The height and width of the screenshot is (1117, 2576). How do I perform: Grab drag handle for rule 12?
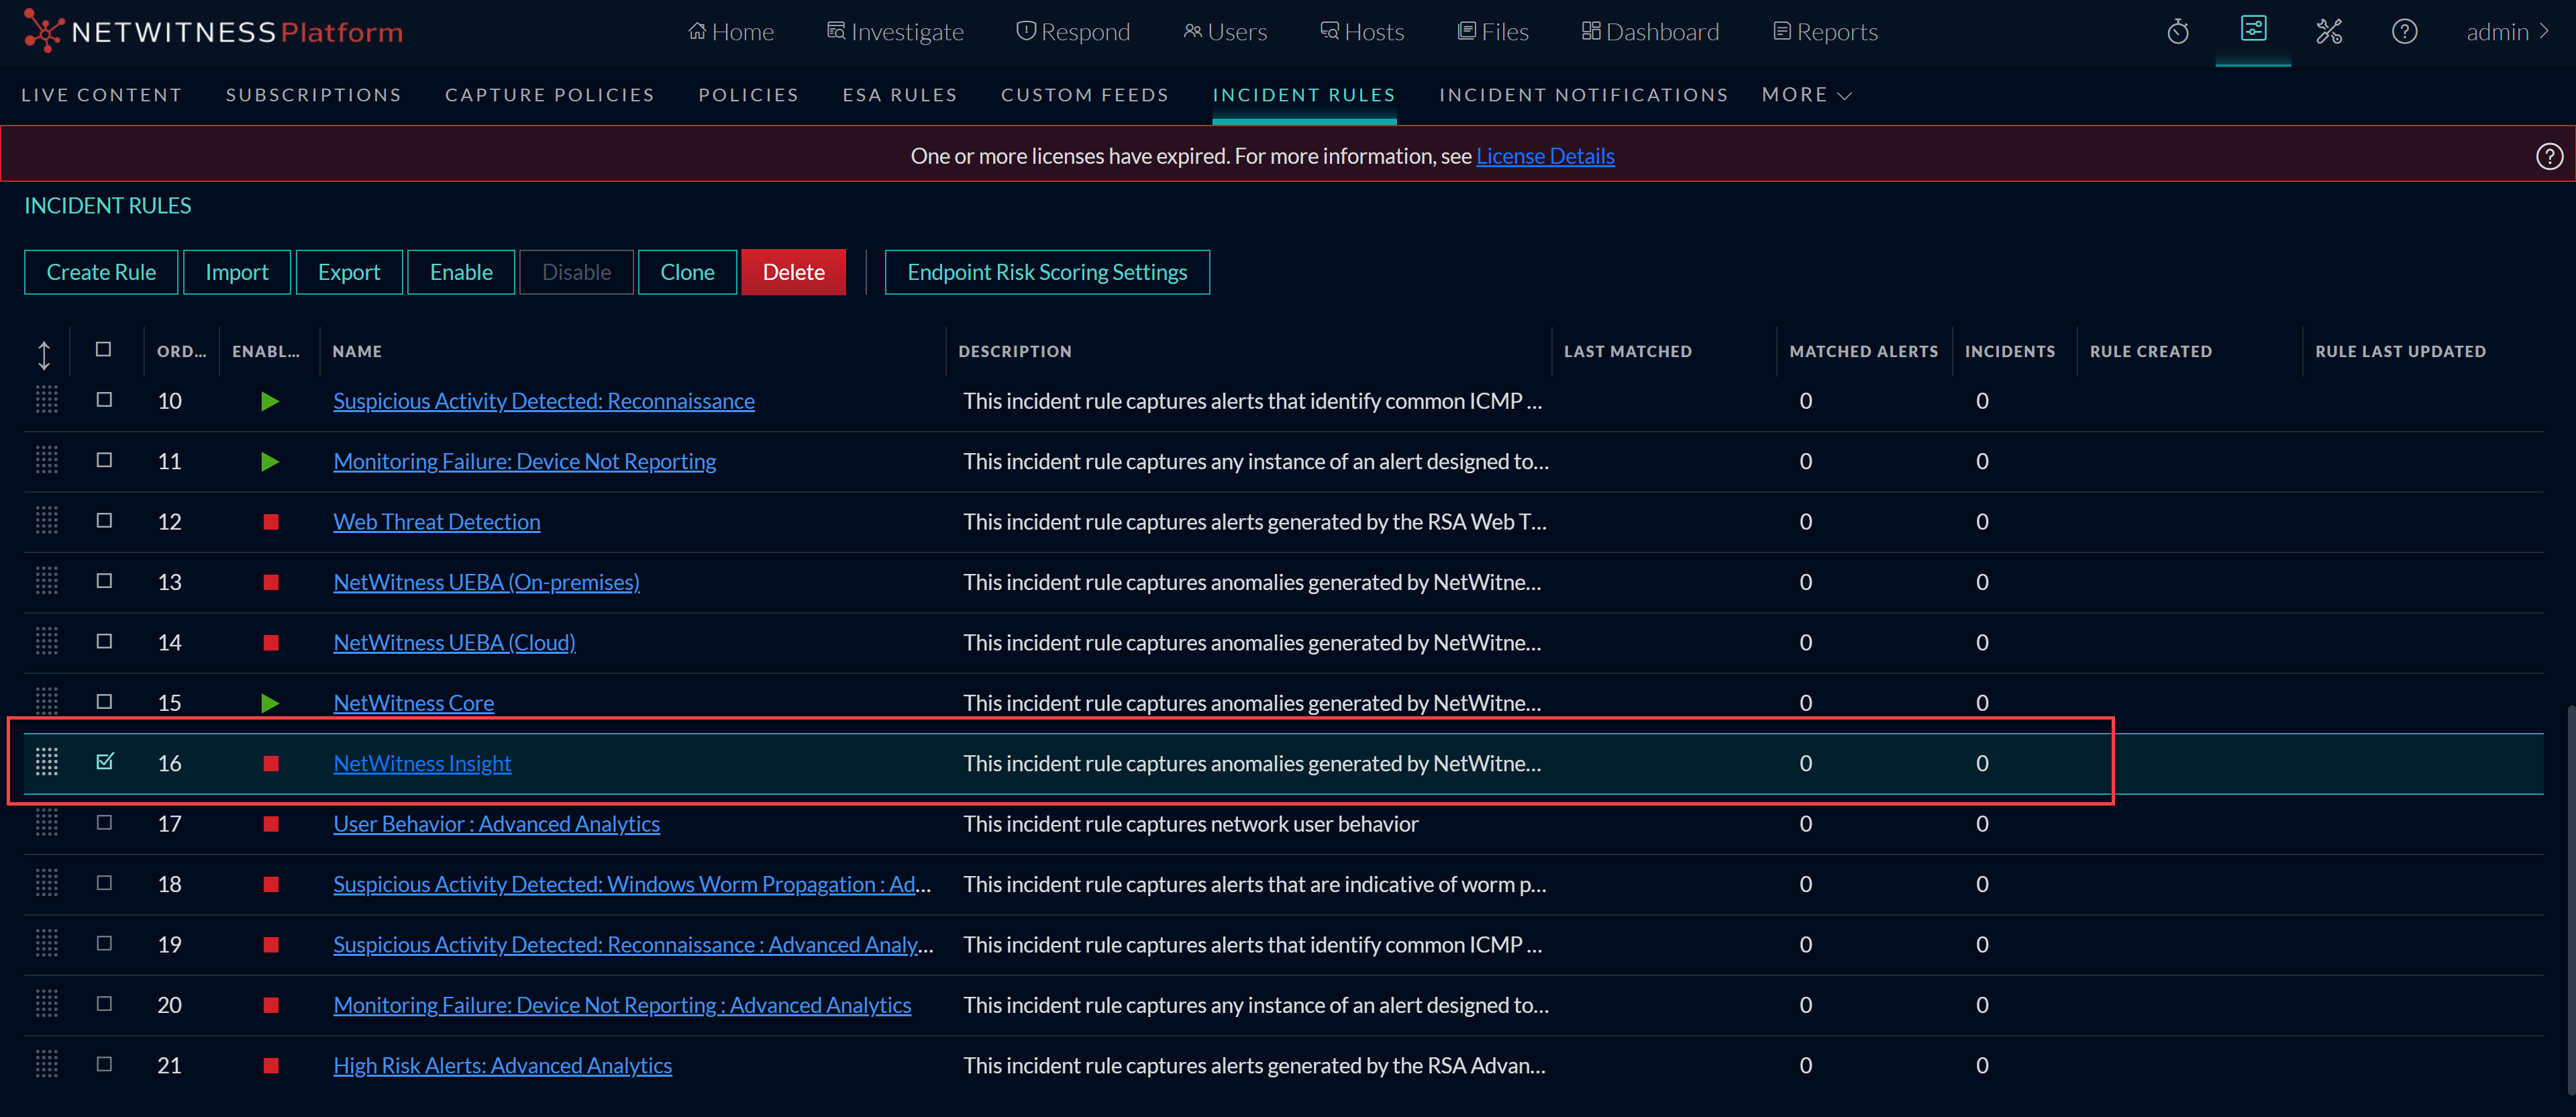47,521
